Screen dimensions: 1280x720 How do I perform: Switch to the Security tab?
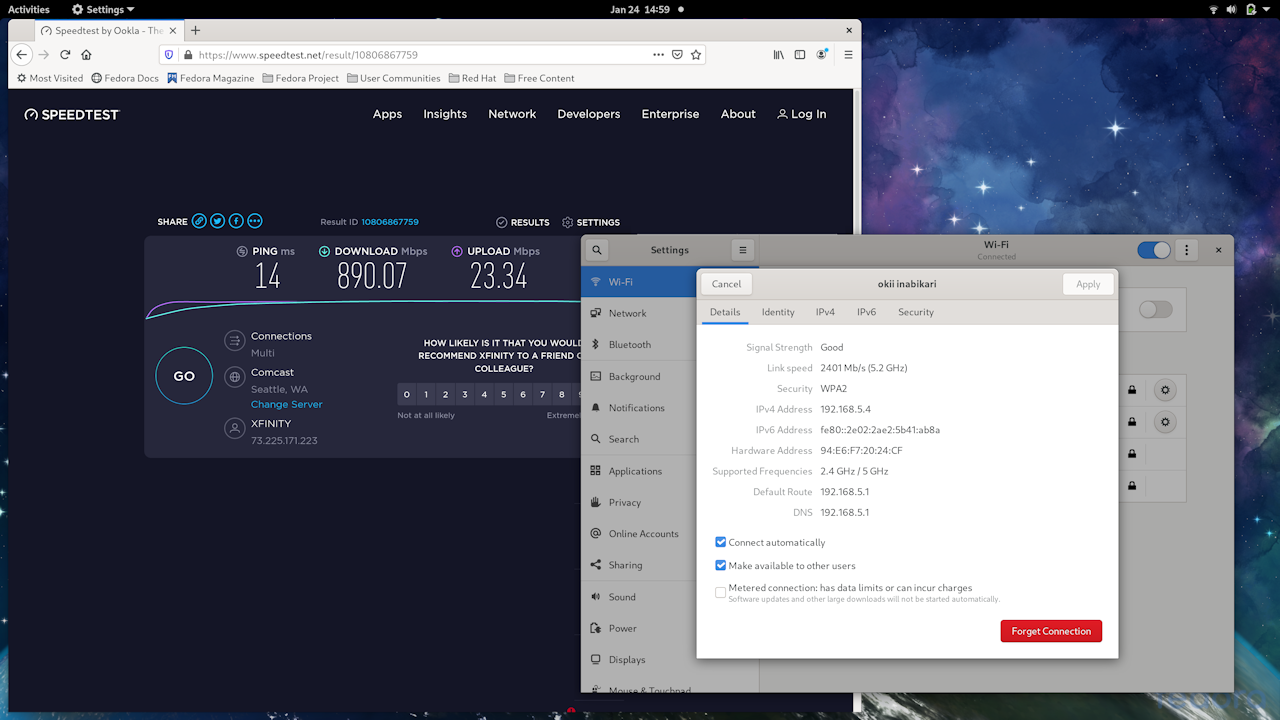click(x=916, y=312)
